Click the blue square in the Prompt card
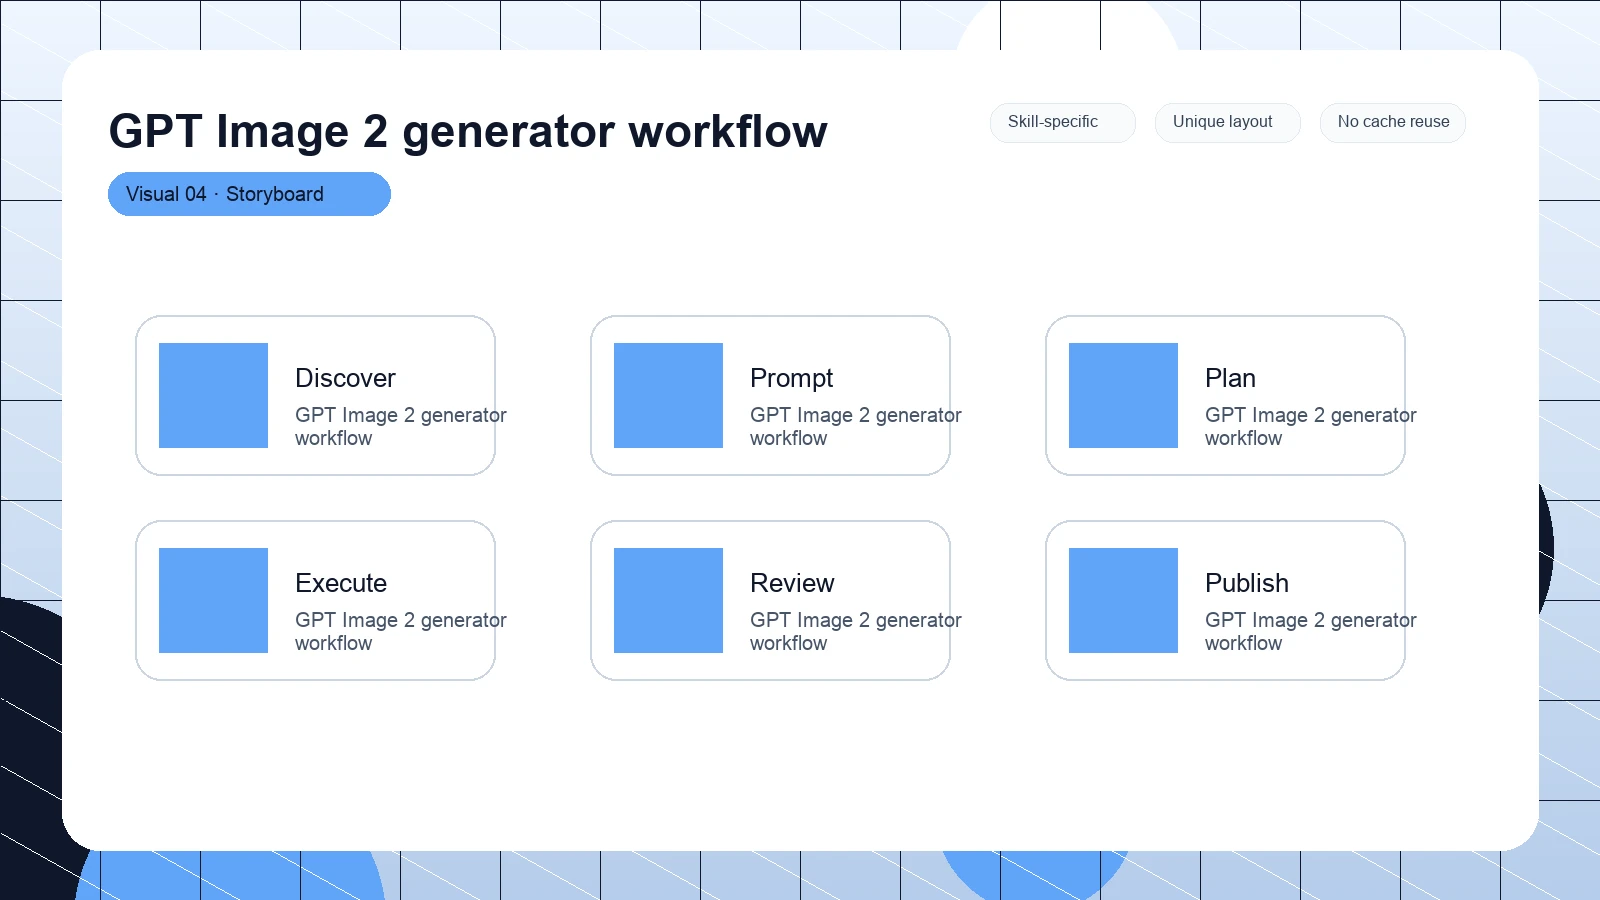This screenshot has height=900, width=1600. [668, 395]
